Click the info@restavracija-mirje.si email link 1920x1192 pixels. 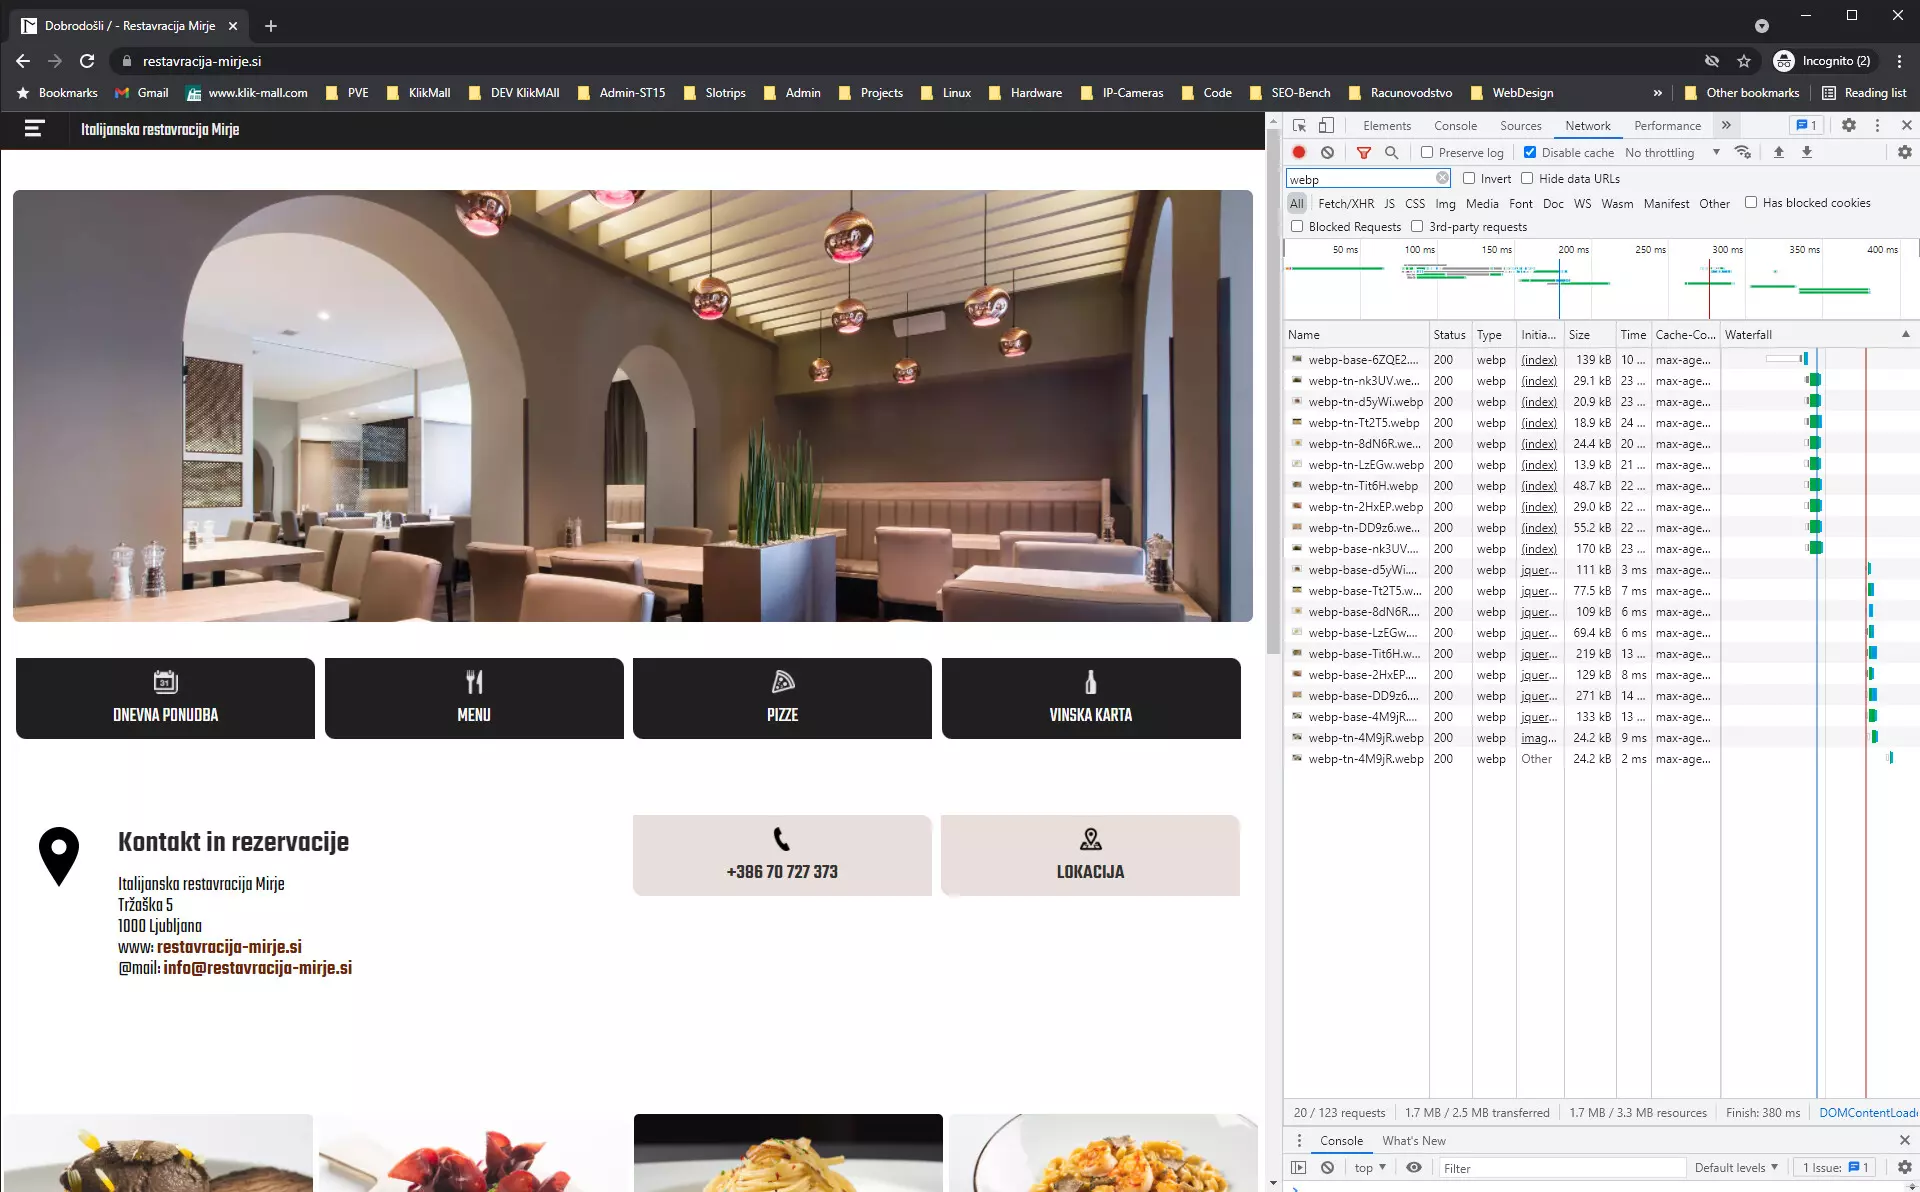pos(257,968)
